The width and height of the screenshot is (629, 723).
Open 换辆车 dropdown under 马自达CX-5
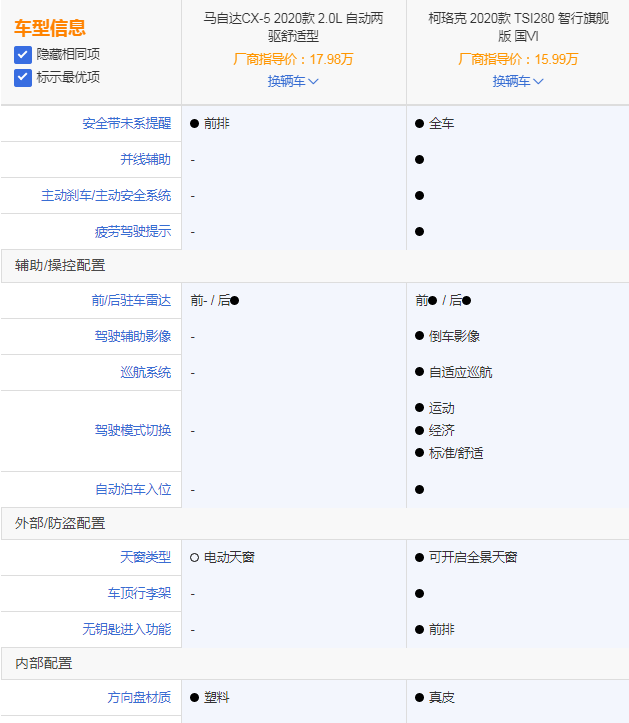(x=293, y=81)
